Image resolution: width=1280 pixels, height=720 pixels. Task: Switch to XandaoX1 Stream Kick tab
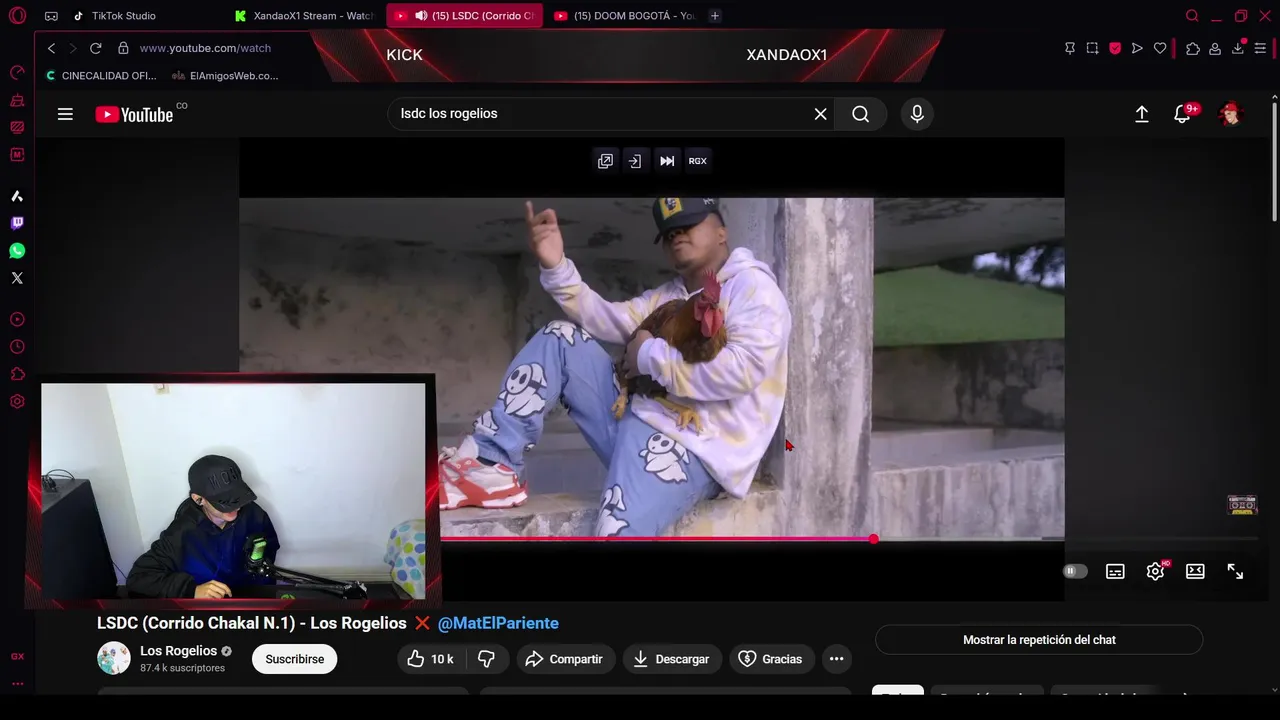(305, 16)
